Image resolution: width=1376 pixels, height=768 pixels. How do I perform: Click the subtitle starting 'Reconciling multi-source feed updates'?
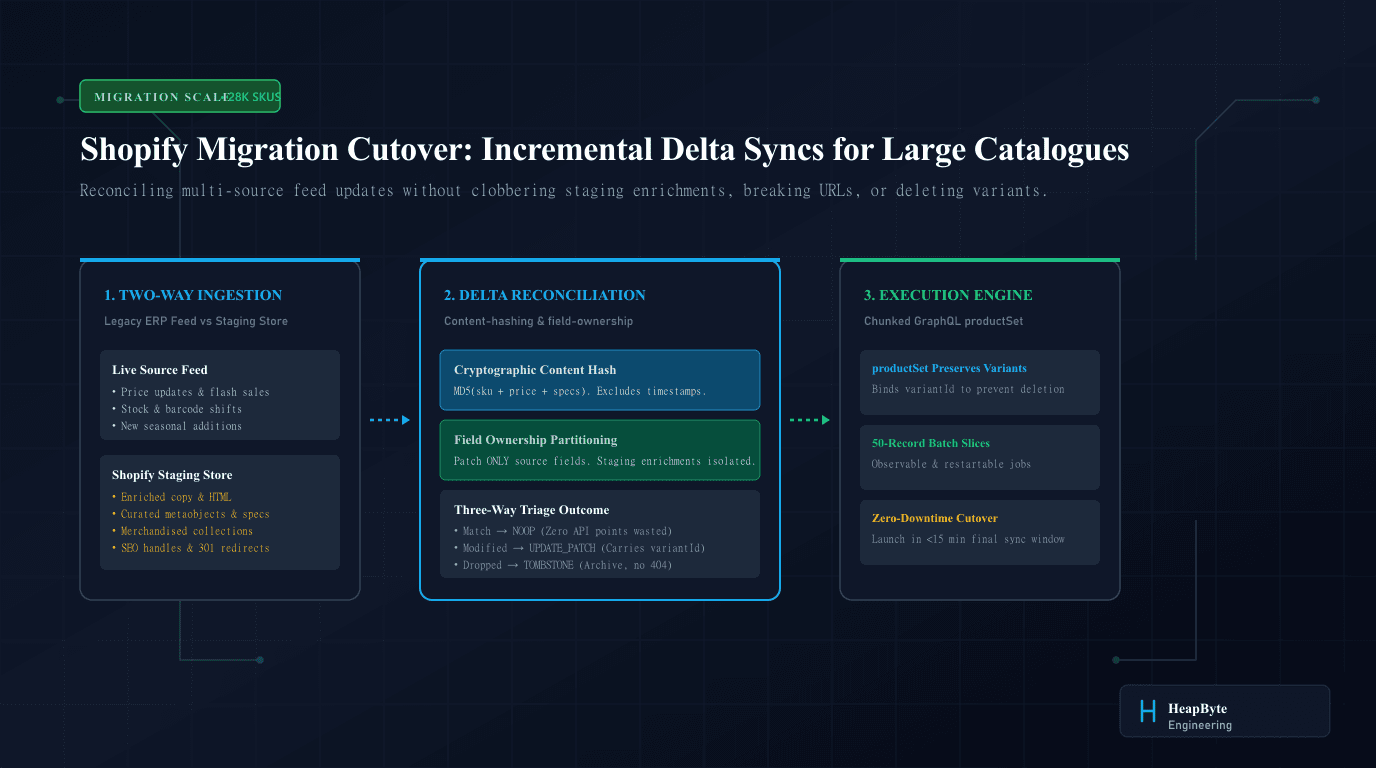tap(564, 190)
